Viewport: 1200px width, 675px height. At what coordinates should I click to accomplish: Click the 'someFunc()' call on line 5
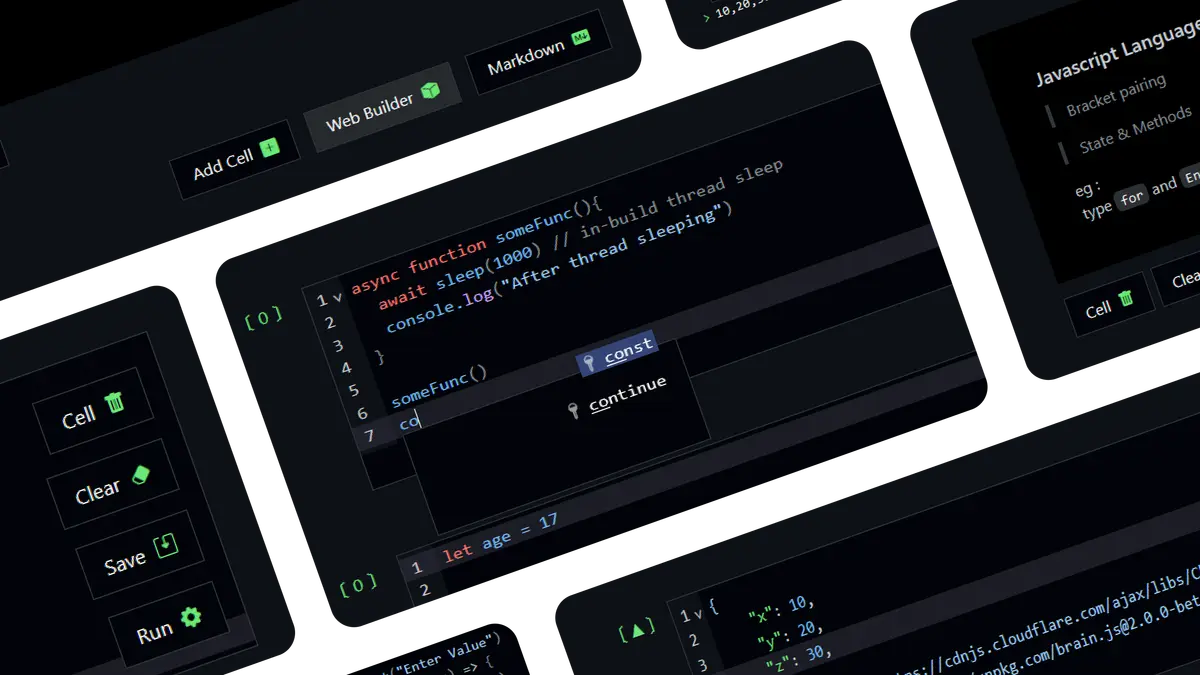tap(438, 386)
